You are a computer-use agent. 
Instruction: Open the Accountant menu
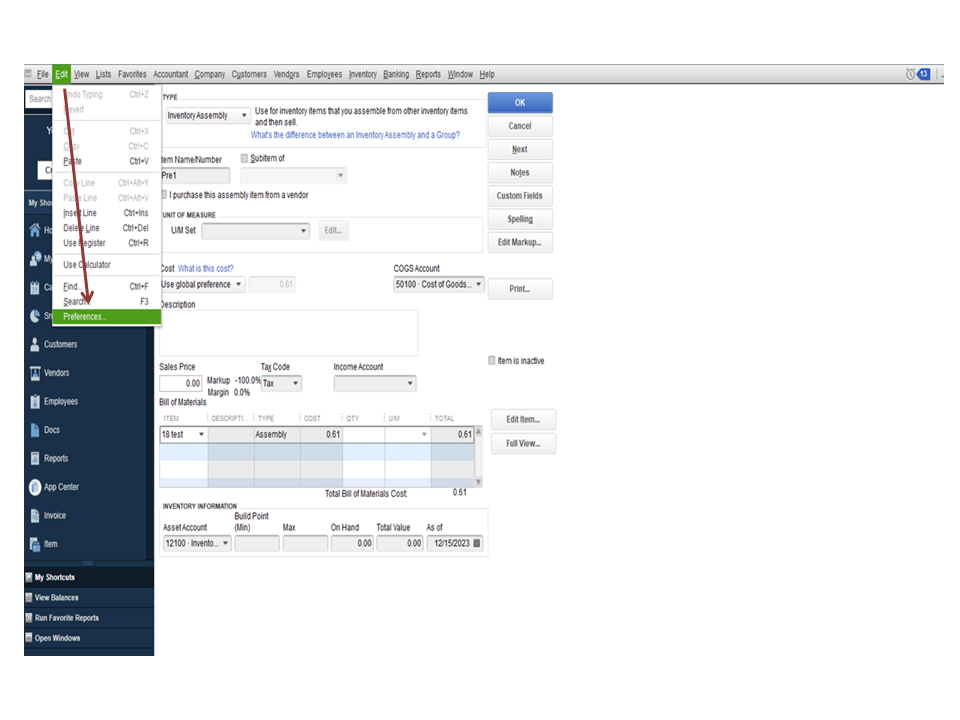[171, 74]
